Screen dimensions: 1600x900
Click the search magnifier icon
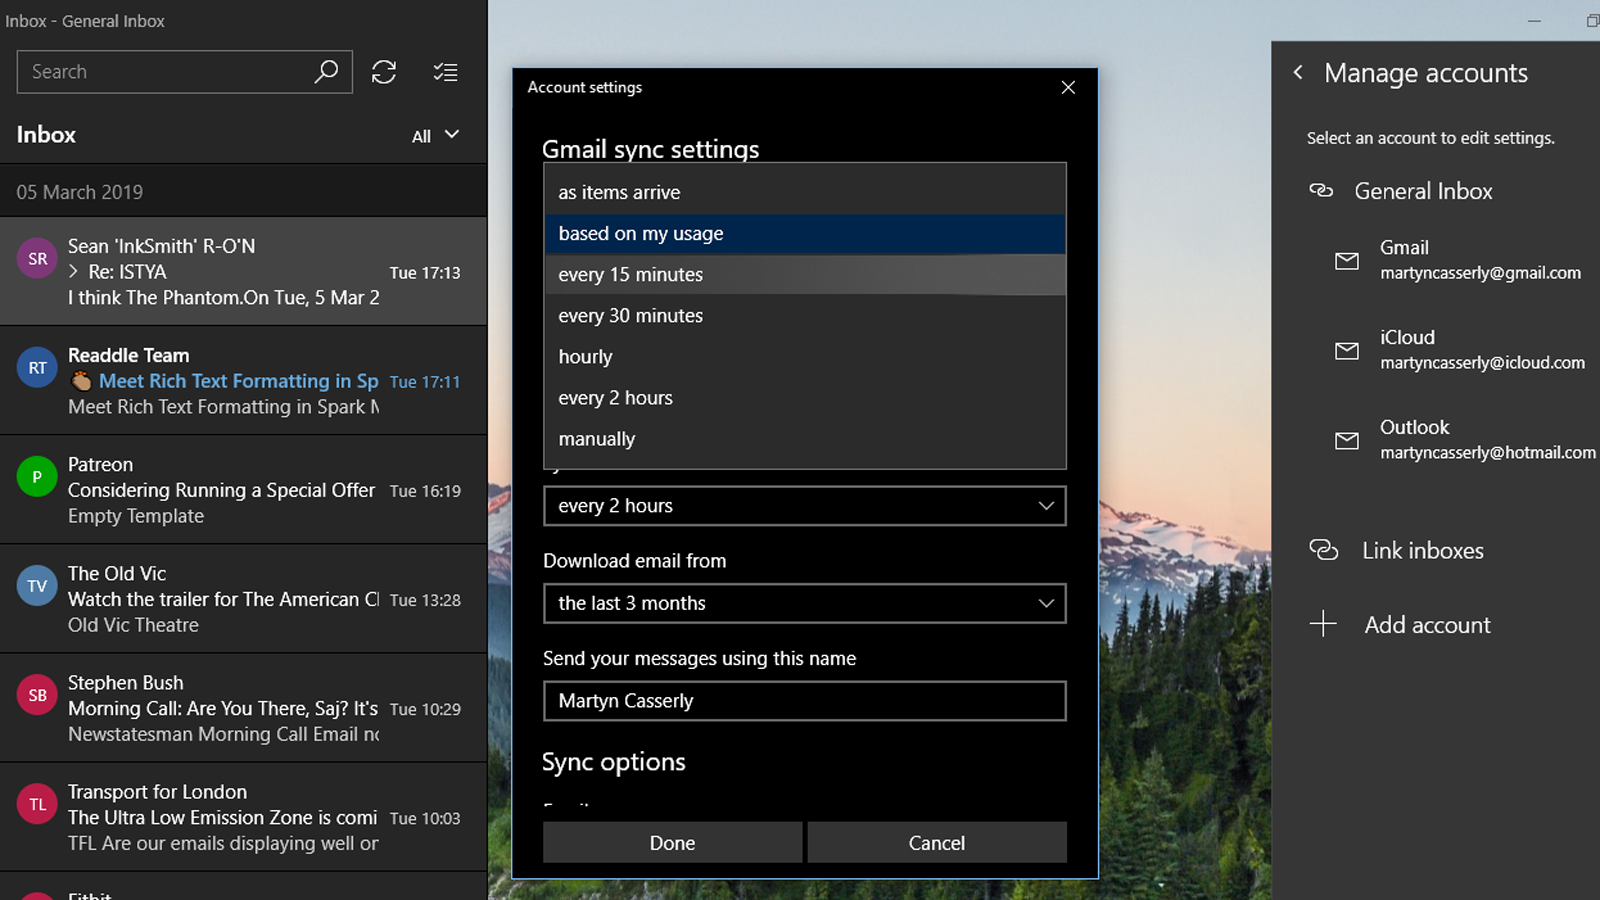(326, 72)
